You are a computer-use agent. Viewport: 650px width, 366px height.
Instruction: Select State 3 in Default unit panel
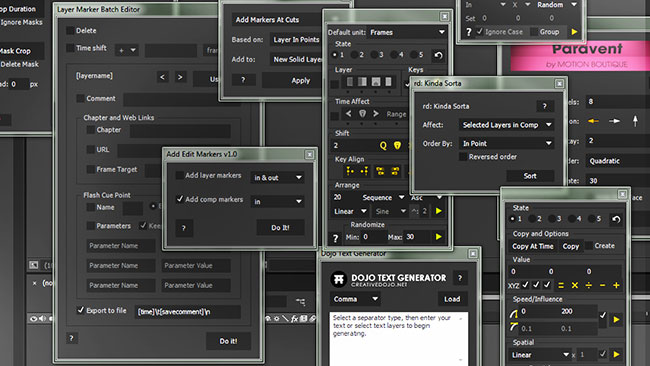[374, 55]
